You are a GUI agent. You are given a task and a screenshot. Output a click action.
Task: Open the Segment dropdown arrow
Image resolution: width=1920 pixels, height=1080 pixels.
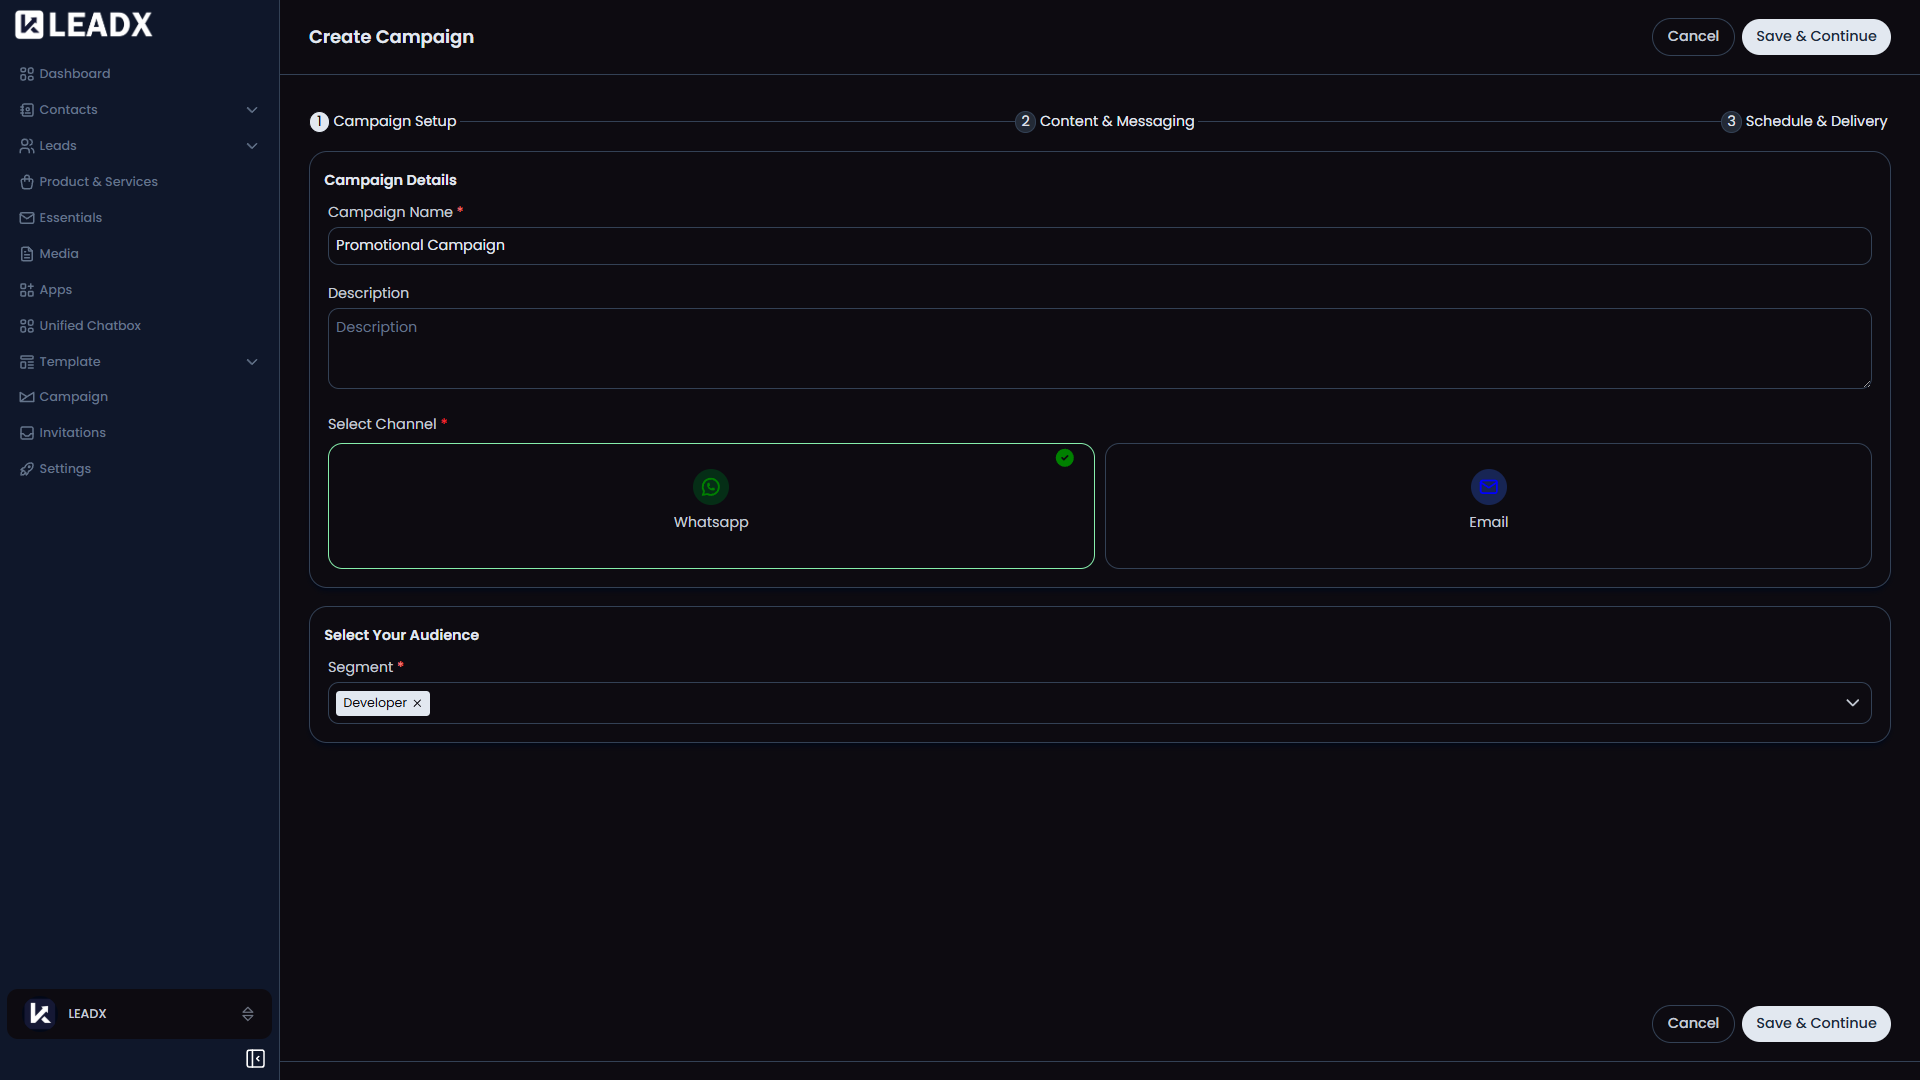1852,703
